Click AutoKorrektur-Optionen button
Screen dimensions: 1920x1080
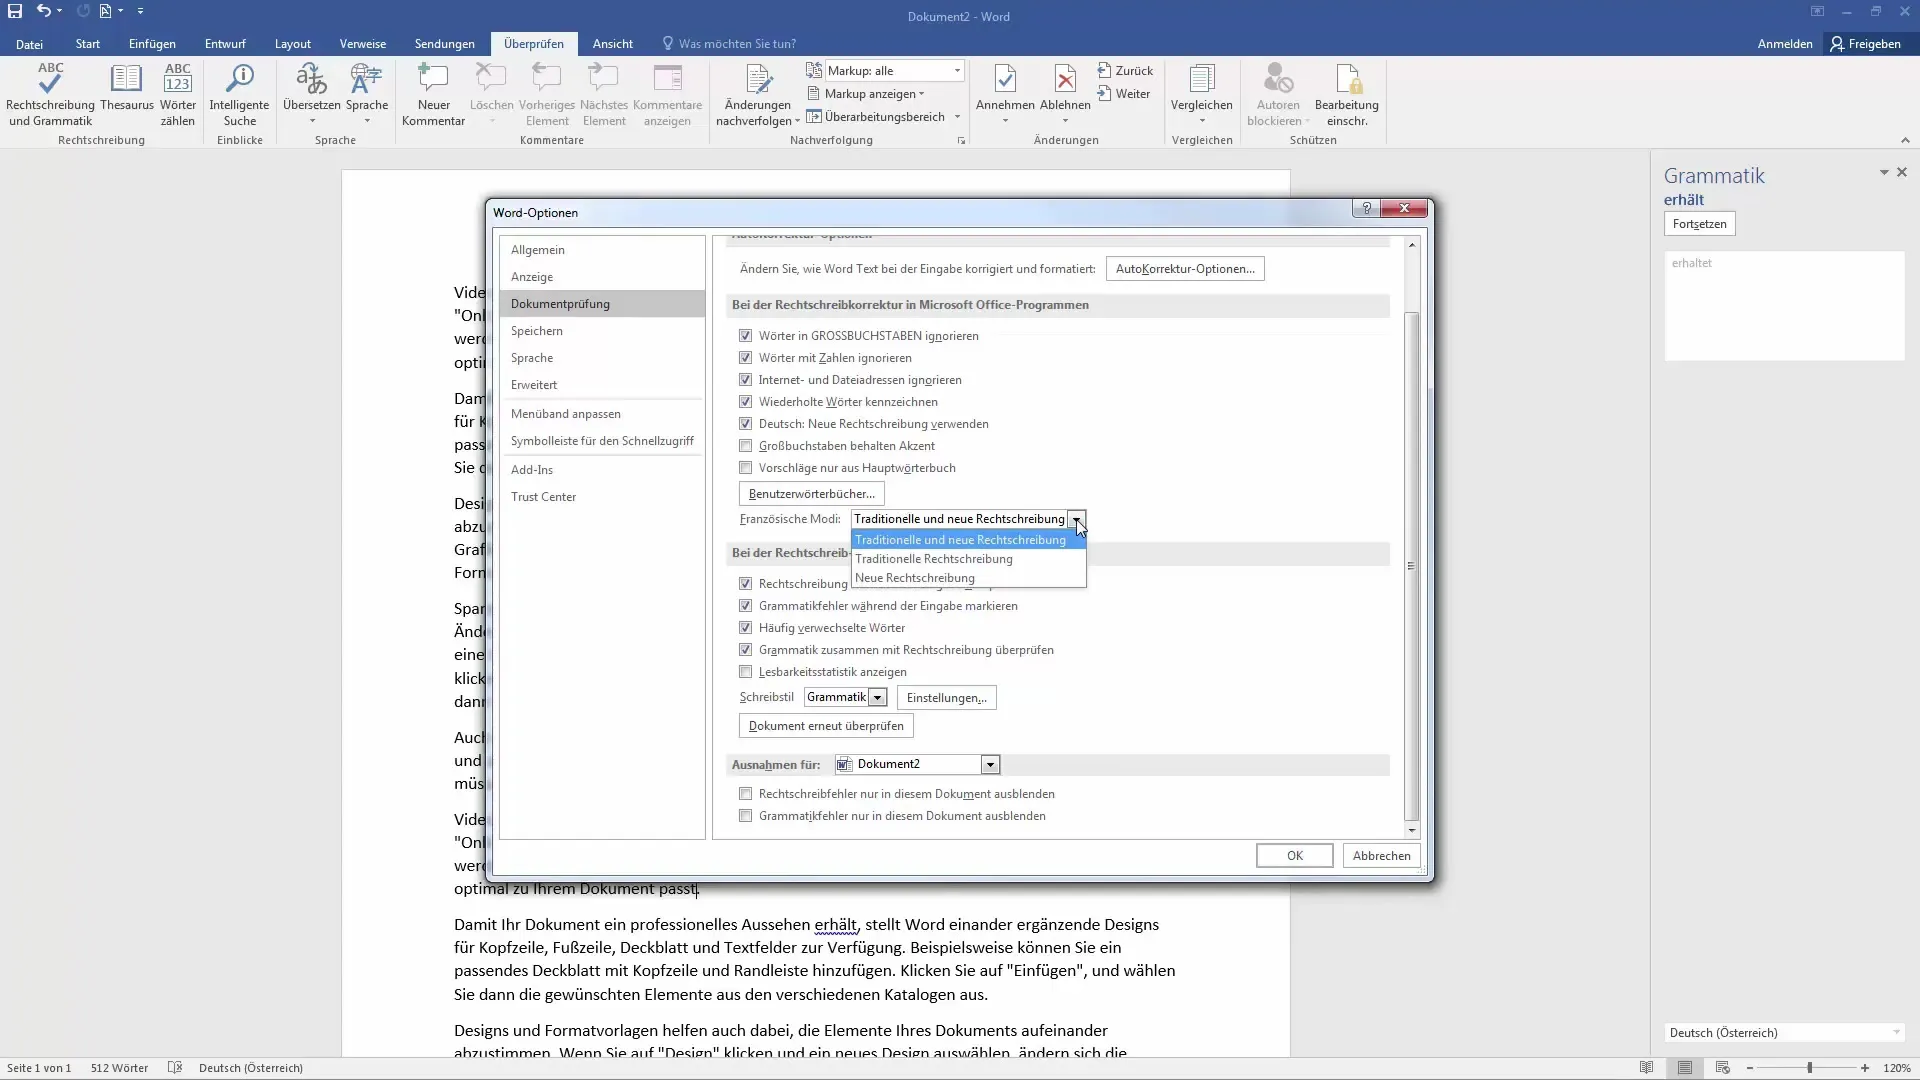1185,269
